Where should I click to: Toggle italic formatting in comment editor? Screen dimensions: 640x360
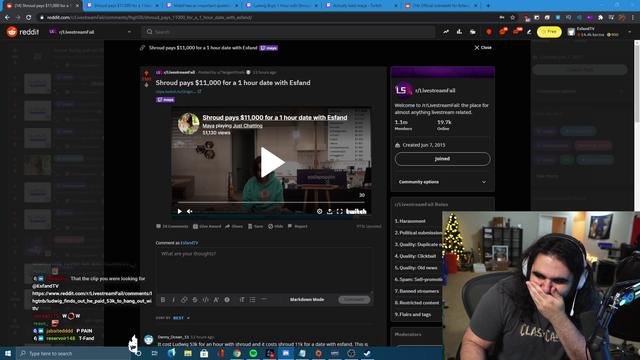coord(173,300)
